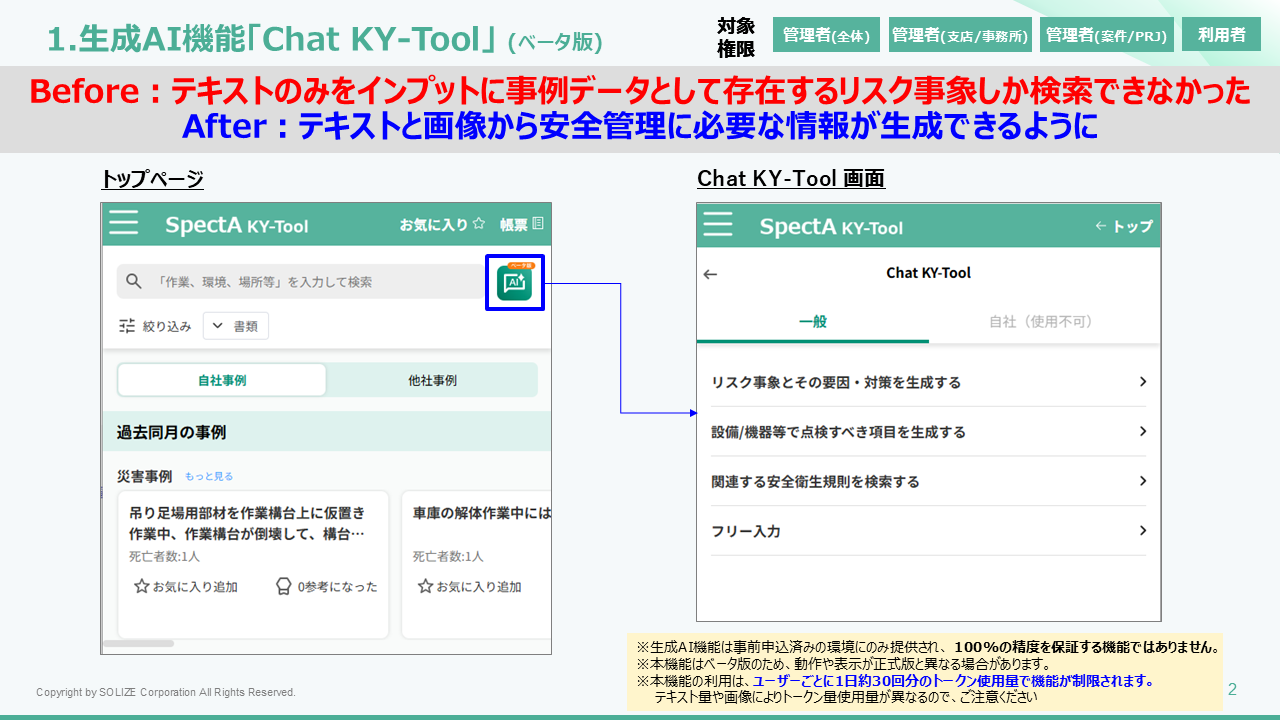The image size is (1280, 720).
Task: Click the green AI chat icon
Action: (x=514, y=283)
